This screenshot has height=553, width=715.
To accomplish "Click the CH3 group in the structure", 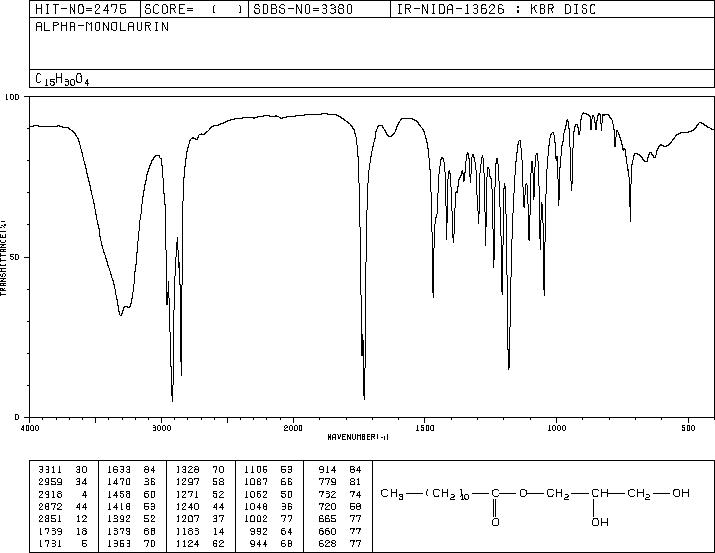I will tap(392, 494).
